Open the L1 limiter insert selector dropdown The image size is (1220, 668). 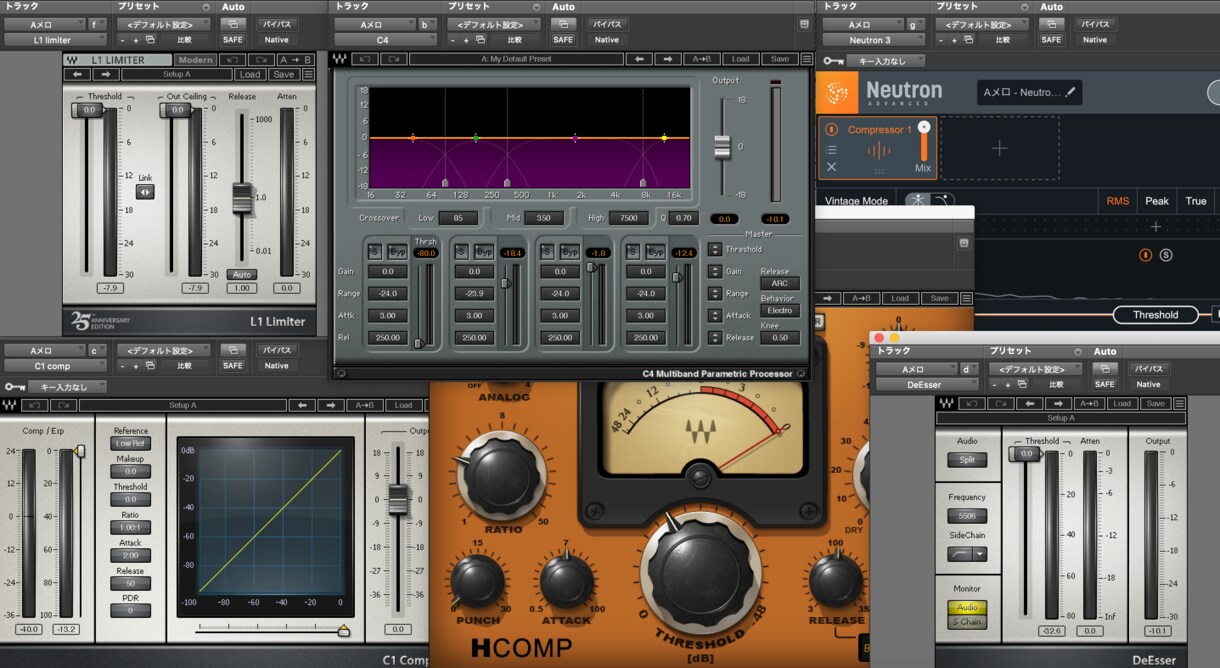[55, 40]
